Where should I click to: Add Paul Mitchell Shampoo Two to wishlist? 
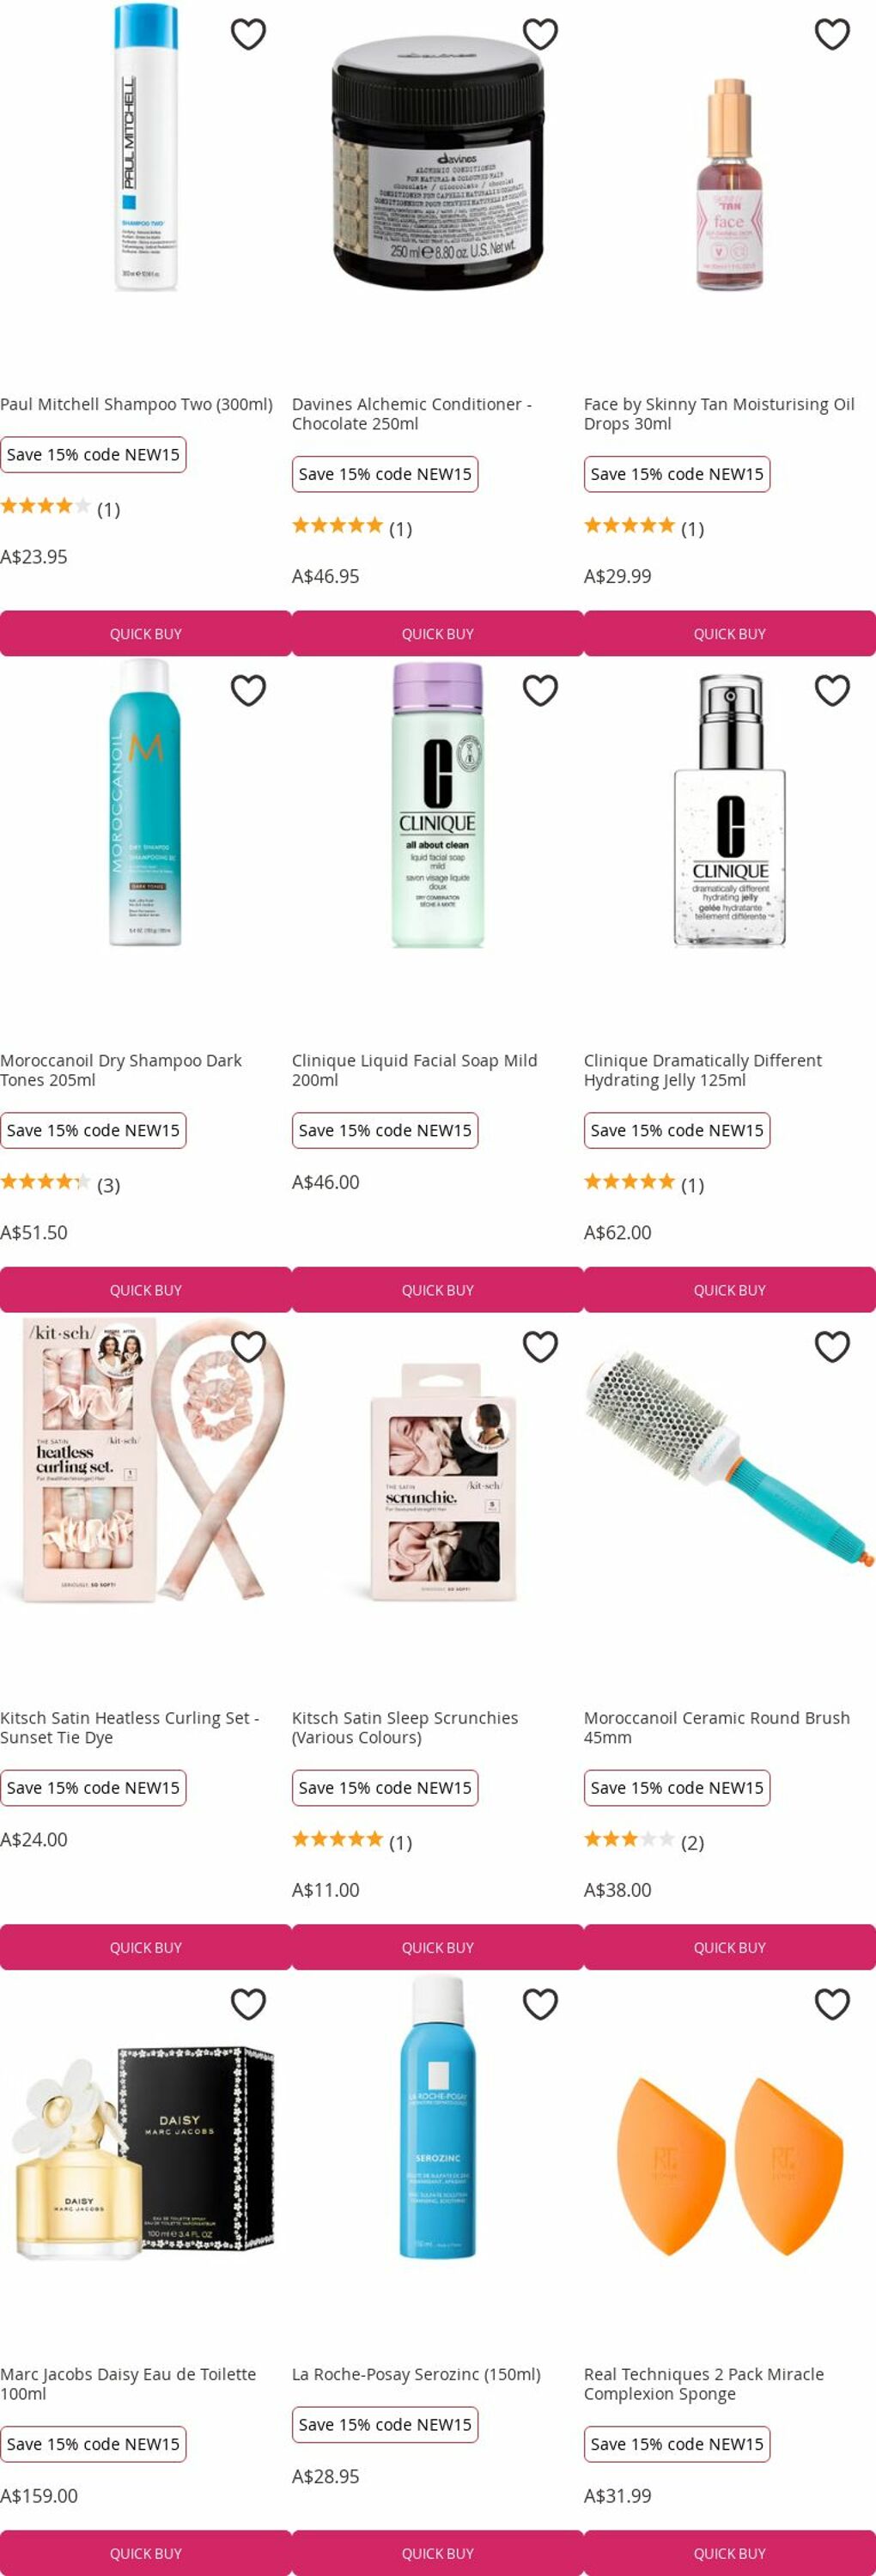point(248,34)
